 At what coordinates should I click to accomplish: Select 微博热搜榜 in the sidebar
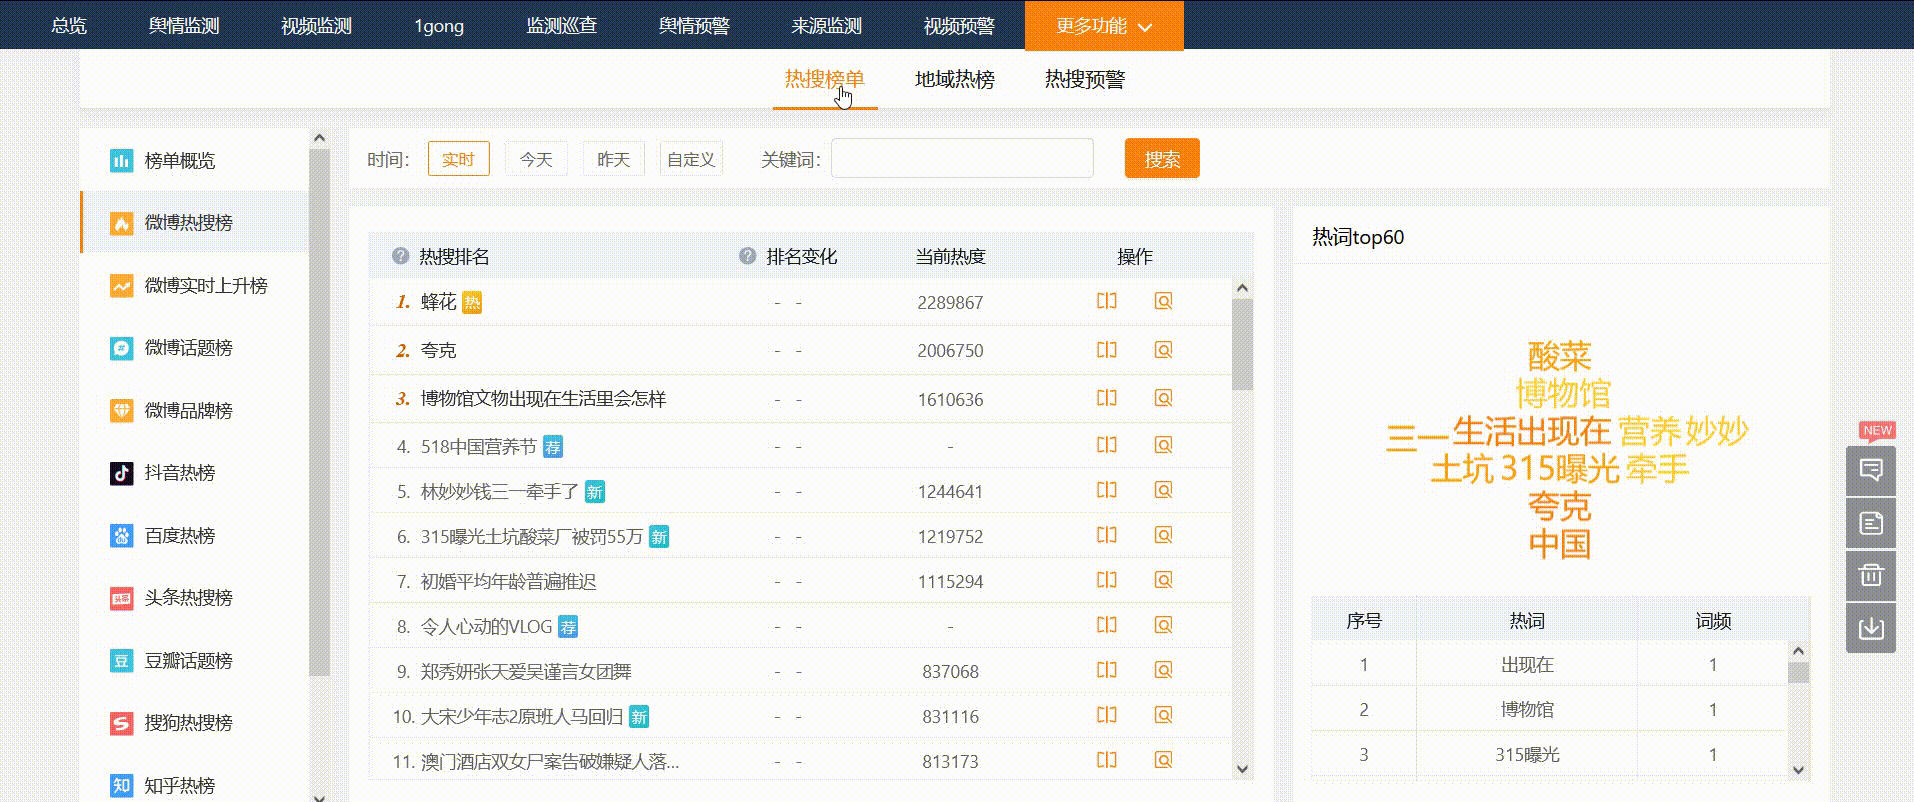188,223
